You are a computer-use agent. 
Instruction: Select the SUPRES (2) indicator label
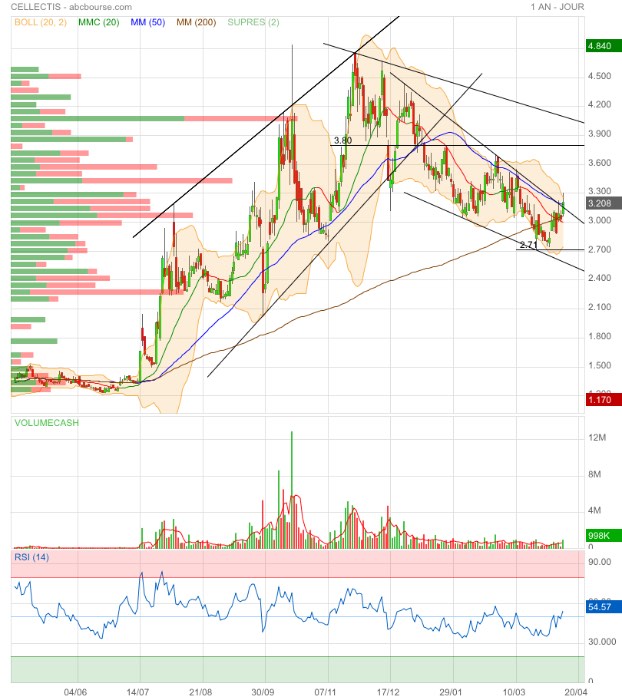pyautogui.click(x=253, y=22)
